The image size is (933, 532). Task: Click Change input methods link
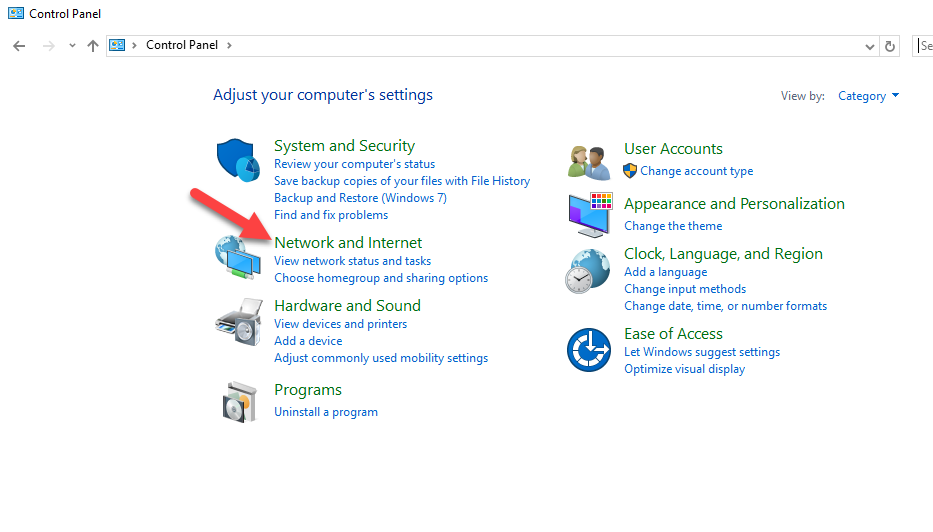tap(685, 289)
